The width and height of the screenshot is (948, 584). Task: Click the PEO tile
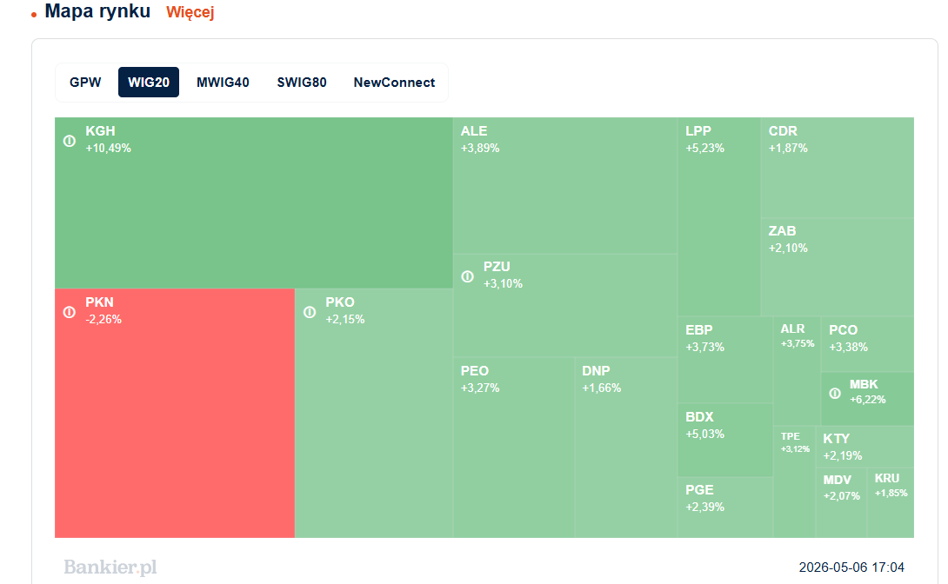tap(514, 447)
